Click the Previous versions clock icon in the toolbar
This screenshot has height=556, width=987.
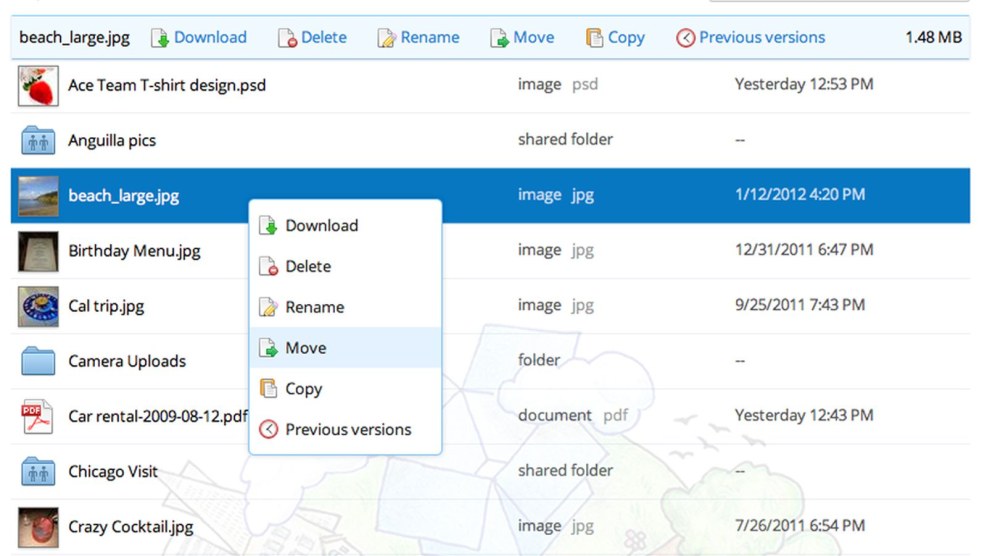(685, 38)
